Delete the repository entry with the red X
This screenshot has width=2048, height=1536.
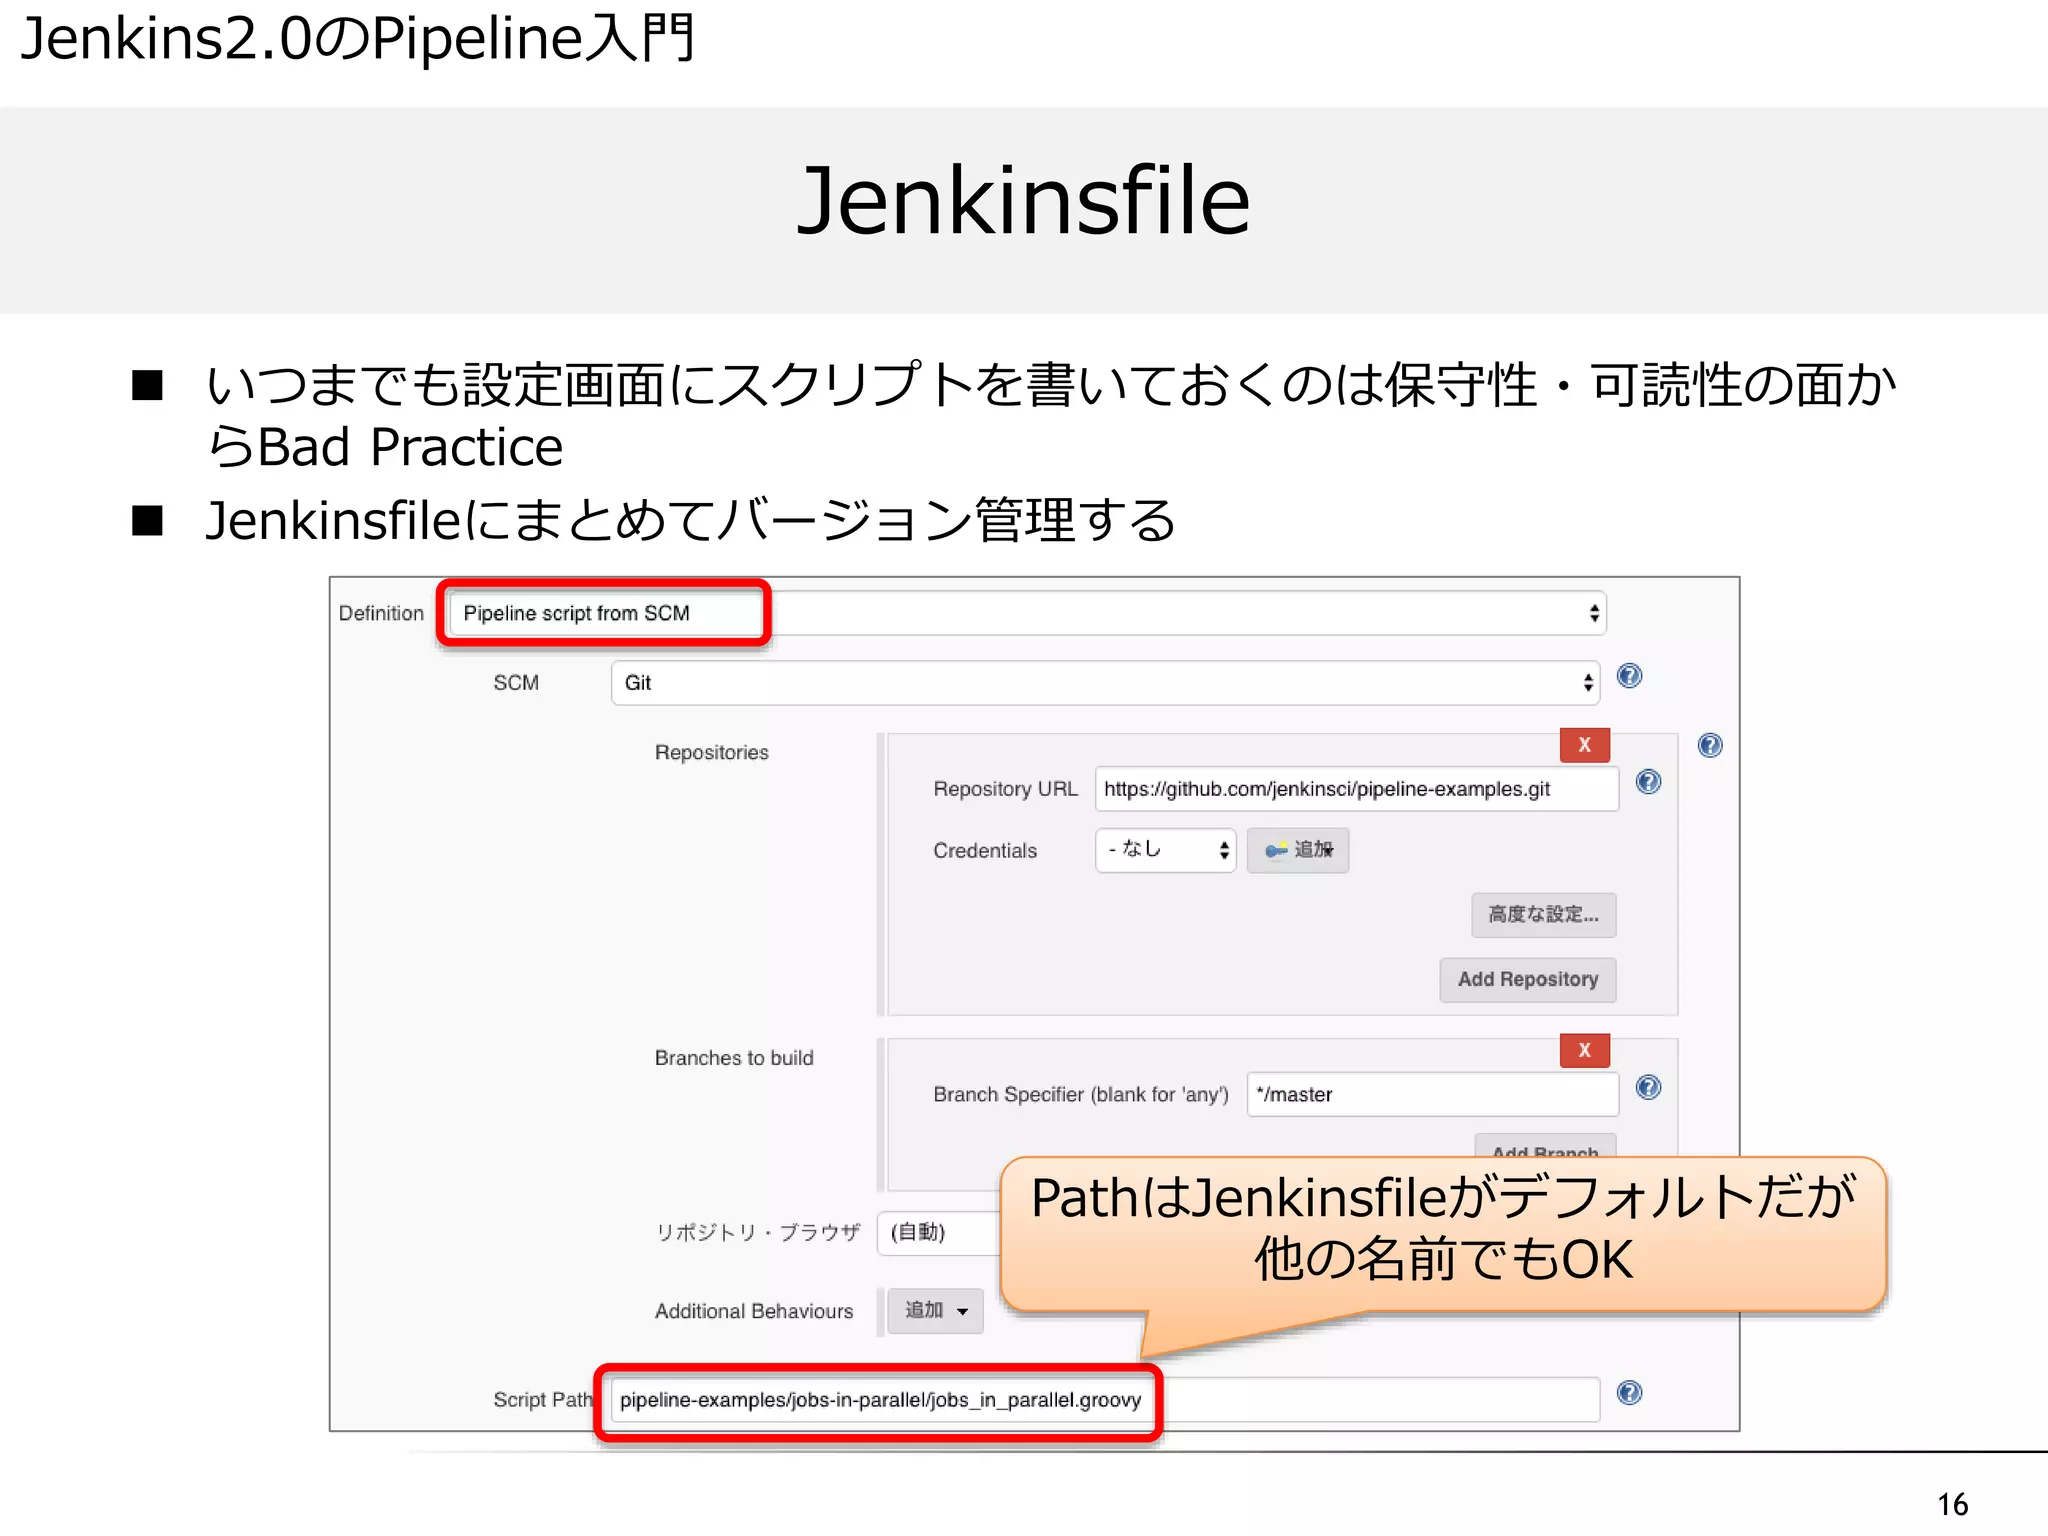pos(1585,745)
